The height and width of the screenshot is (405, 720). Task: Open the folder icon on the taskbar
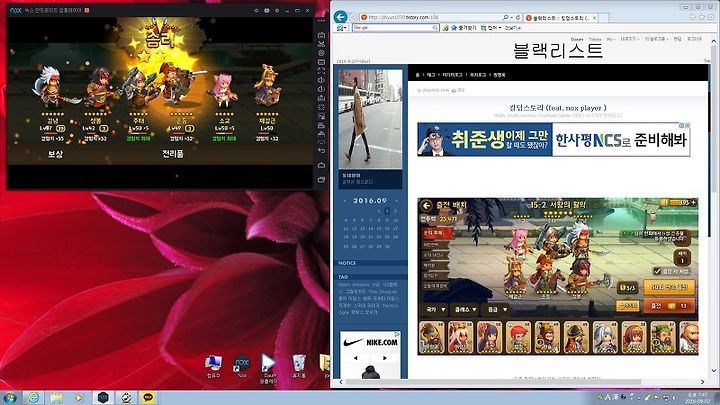(57, 398)
